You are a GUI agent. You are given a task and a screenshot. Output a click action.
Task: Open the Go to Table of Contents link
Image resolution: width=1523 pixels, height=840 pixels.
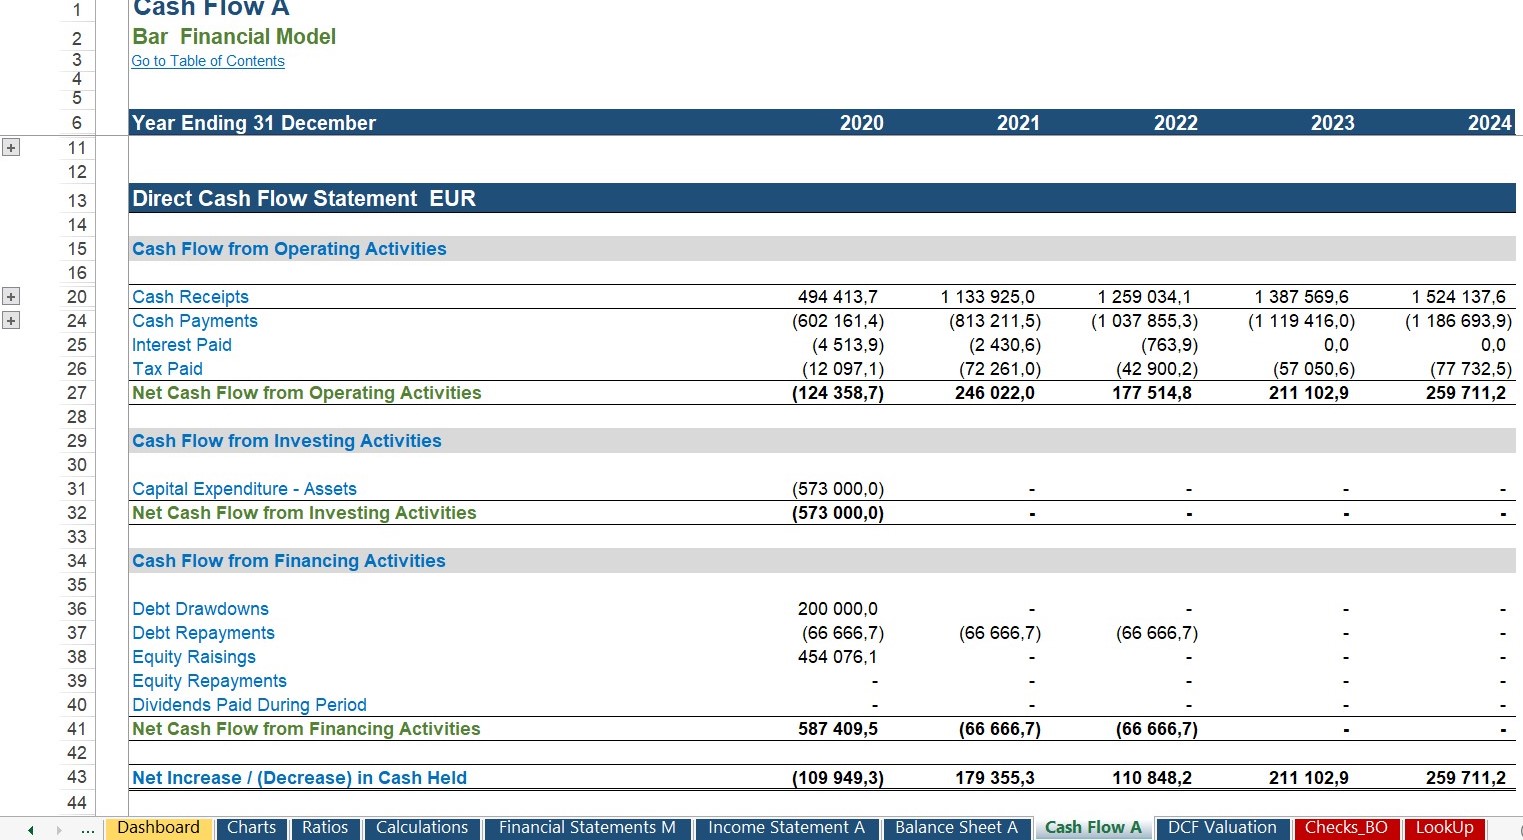click(x=208, y=61)
